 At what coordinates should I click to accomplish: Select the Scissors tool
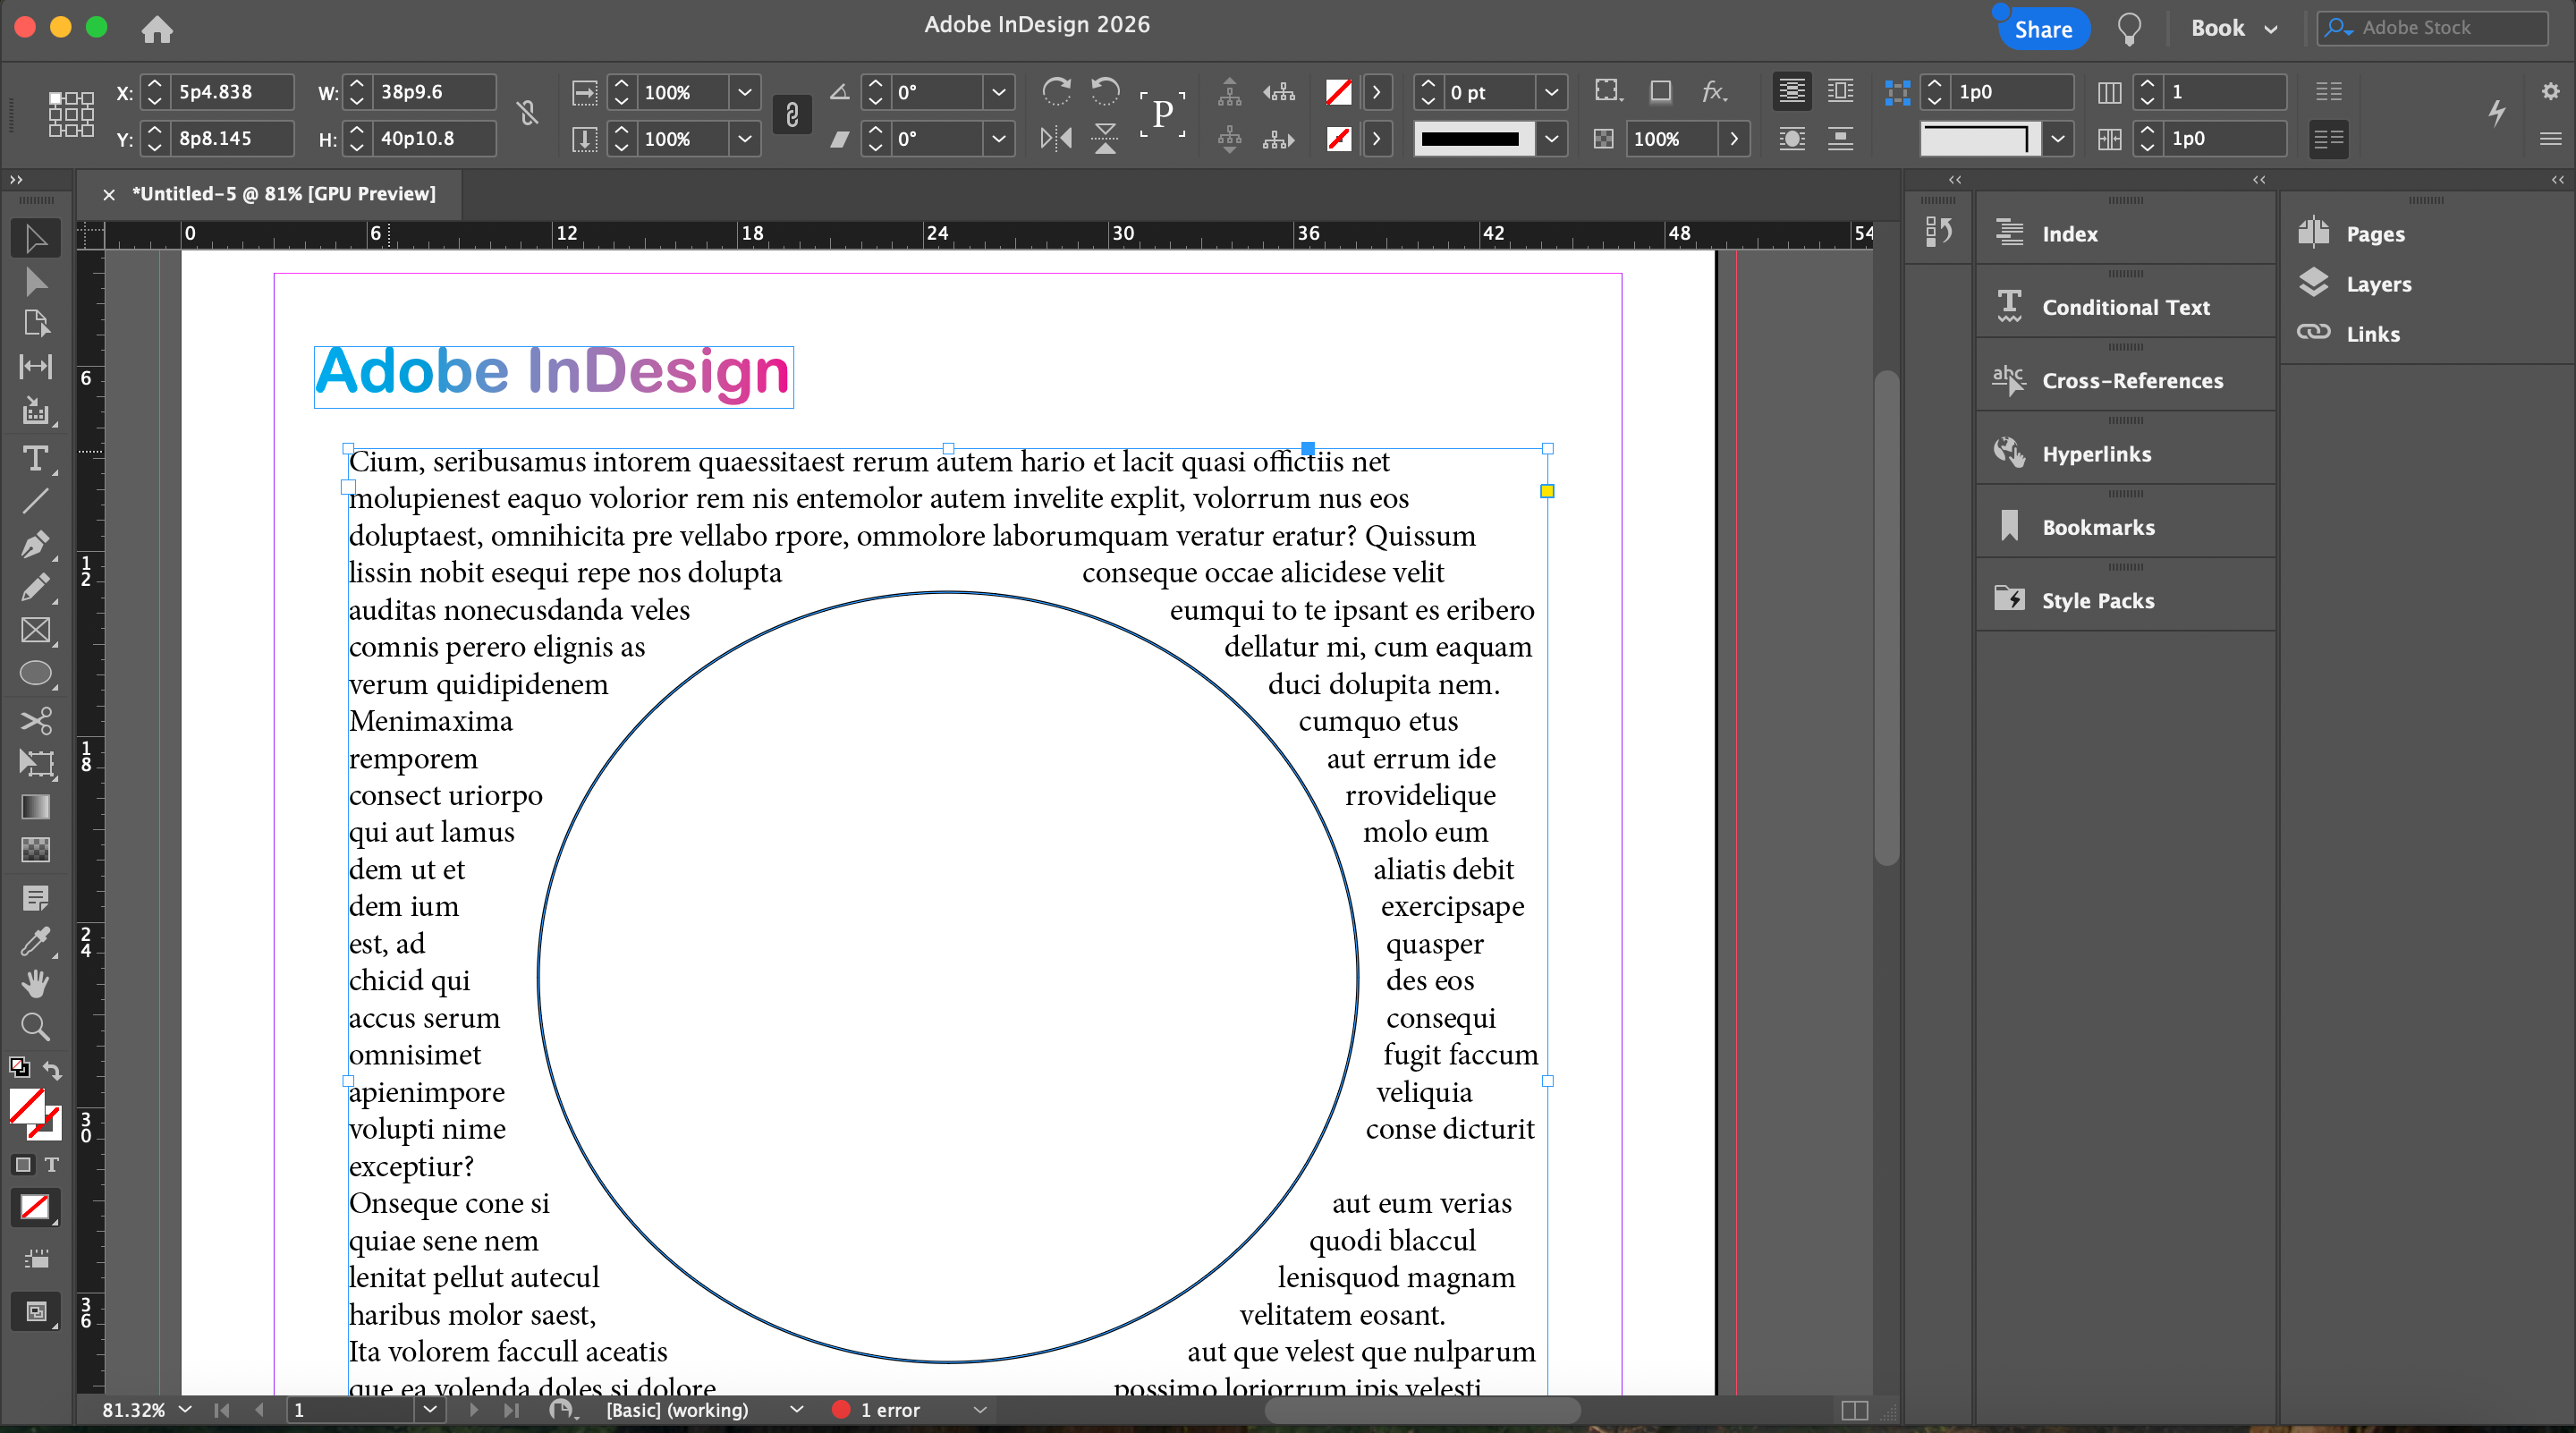coord(35,720)
